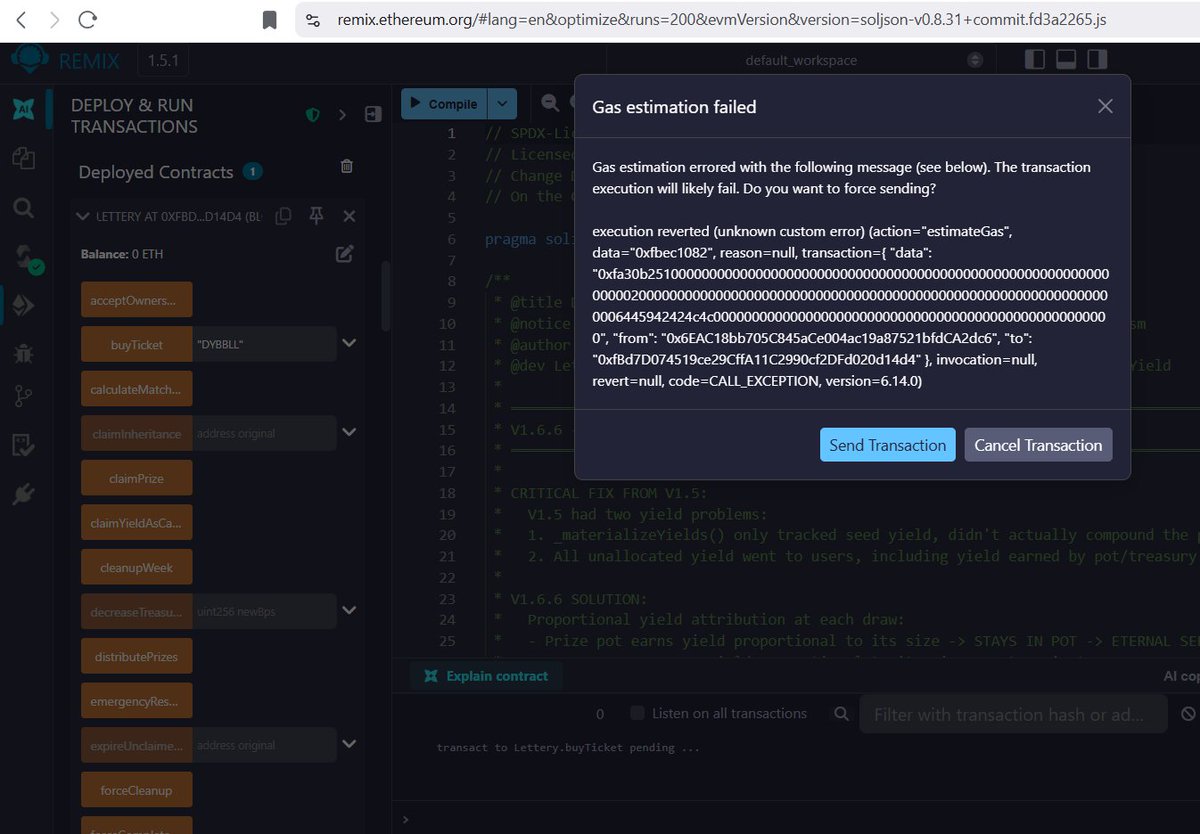
Task: Pin the deployed Lettery contract
Action: click(314, 216)
